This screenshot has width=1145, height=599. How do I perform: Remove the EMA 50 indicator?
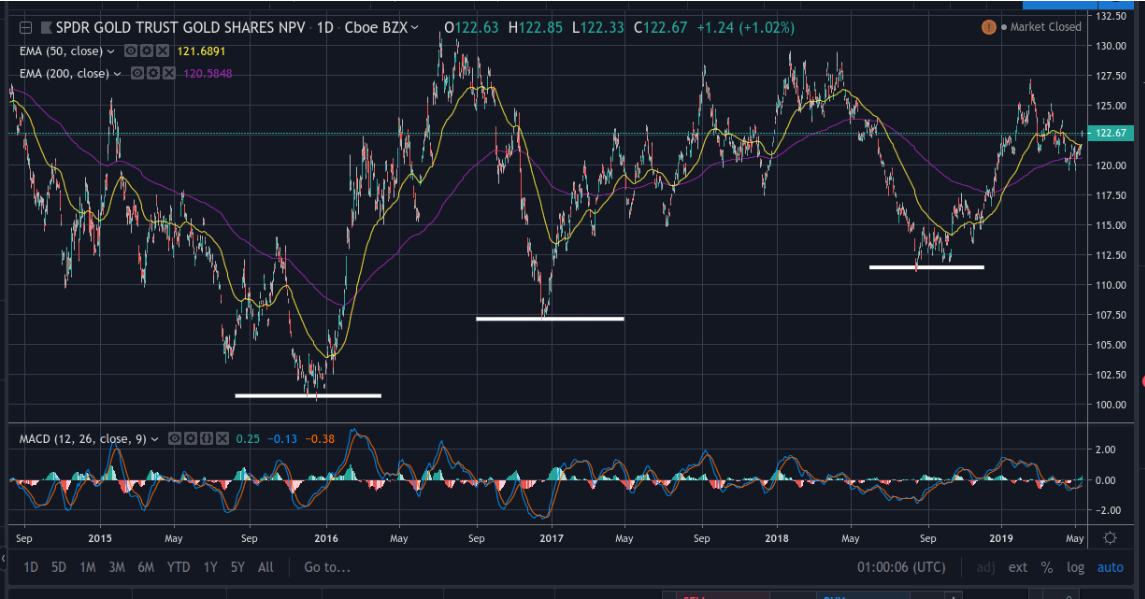(x=161, y=50)
